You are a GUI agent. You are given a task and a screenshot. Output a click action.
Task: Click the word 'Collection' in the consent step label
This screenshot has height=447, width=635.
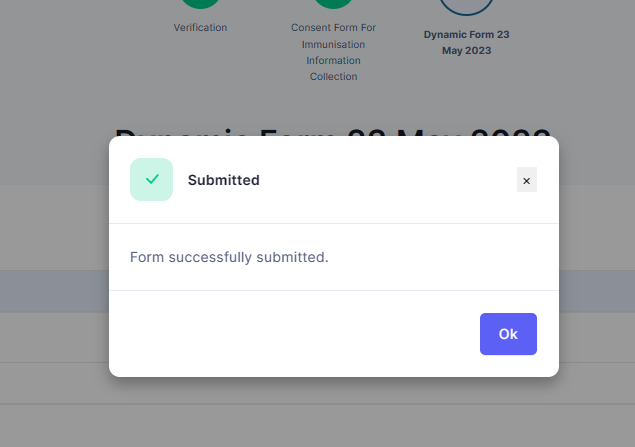333,77
